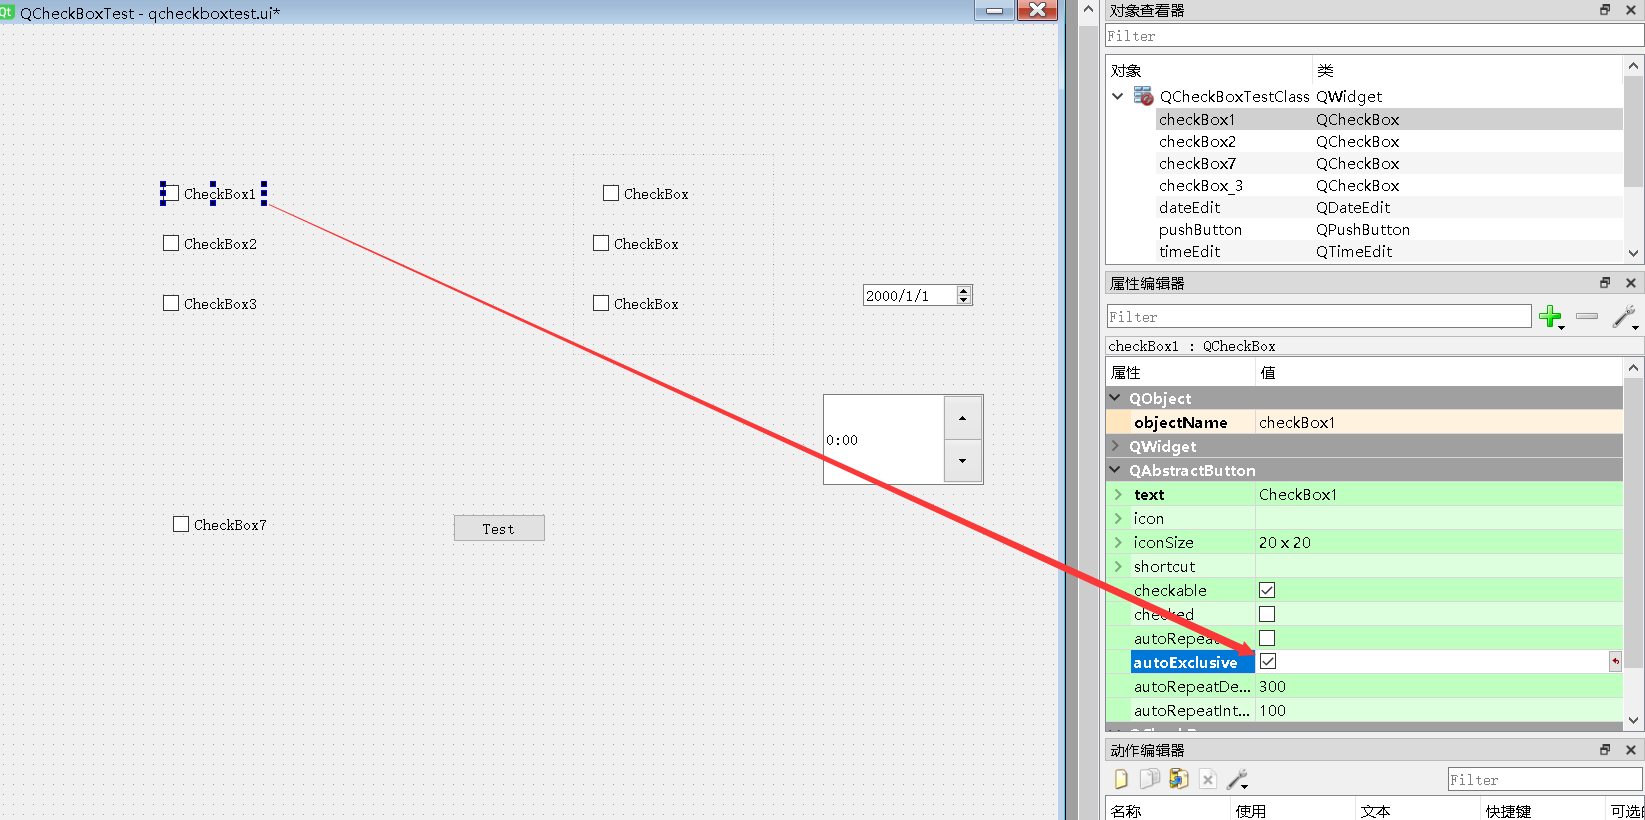
Task: Decrease the date in the 2000/1/1 spinbox
Action: point(964,300)
